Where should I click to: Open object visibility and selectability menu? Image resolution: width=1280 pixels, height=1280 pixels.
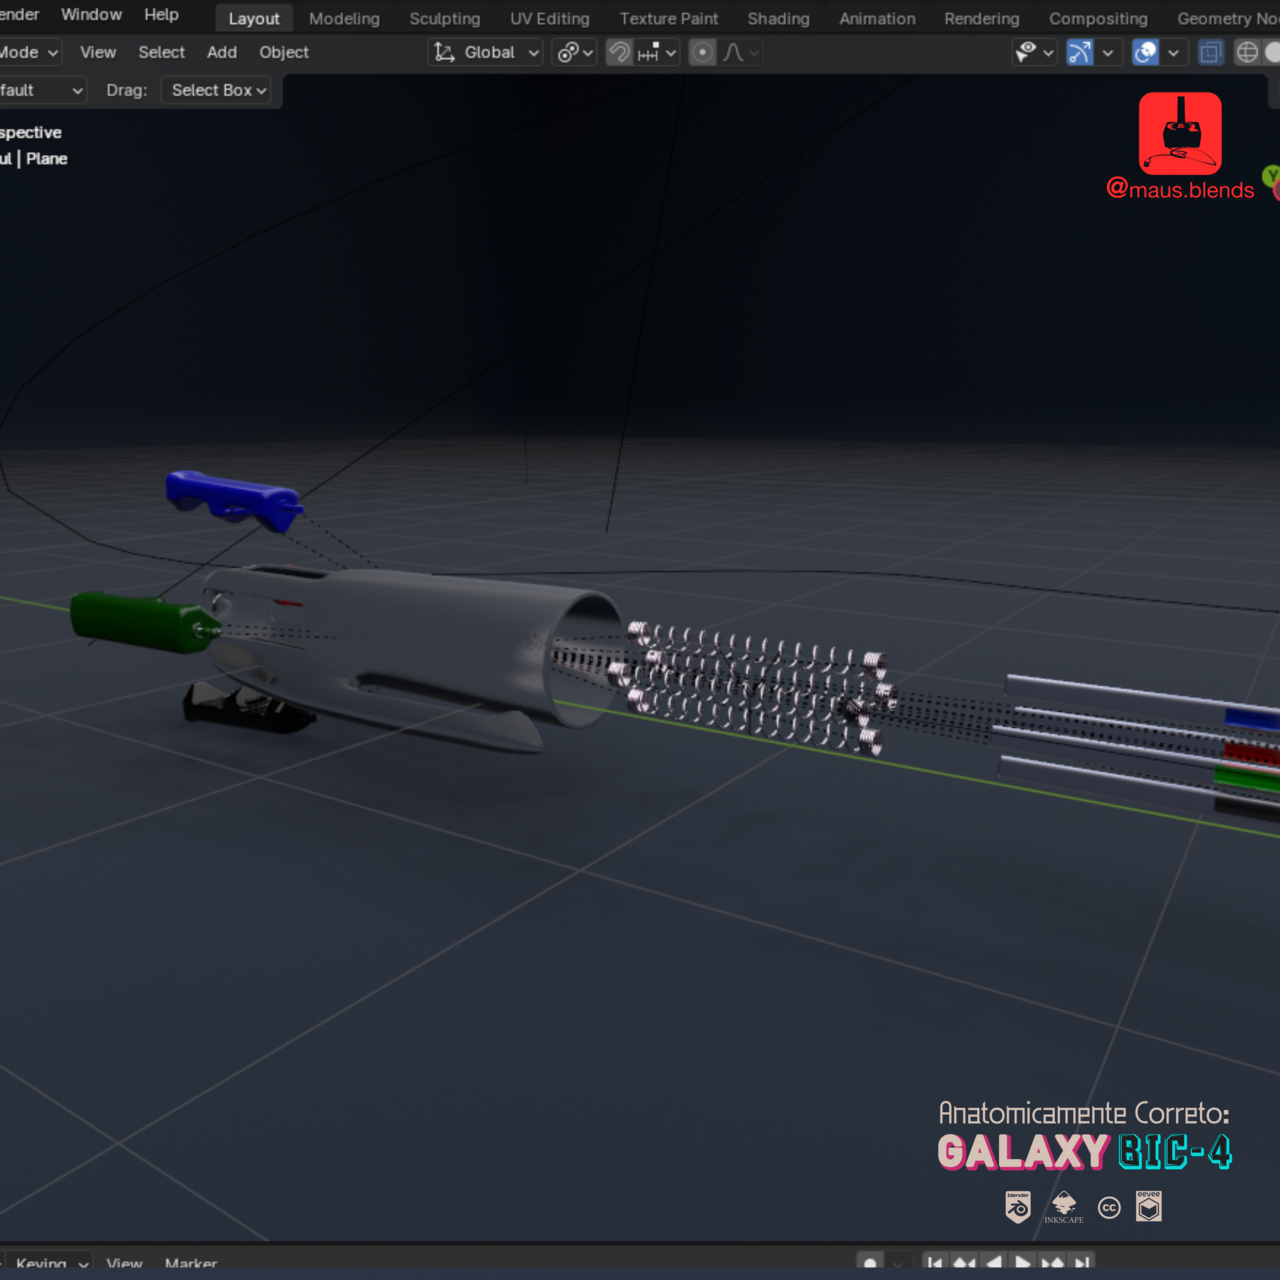pyautogui.click(x=1034, y=52)
